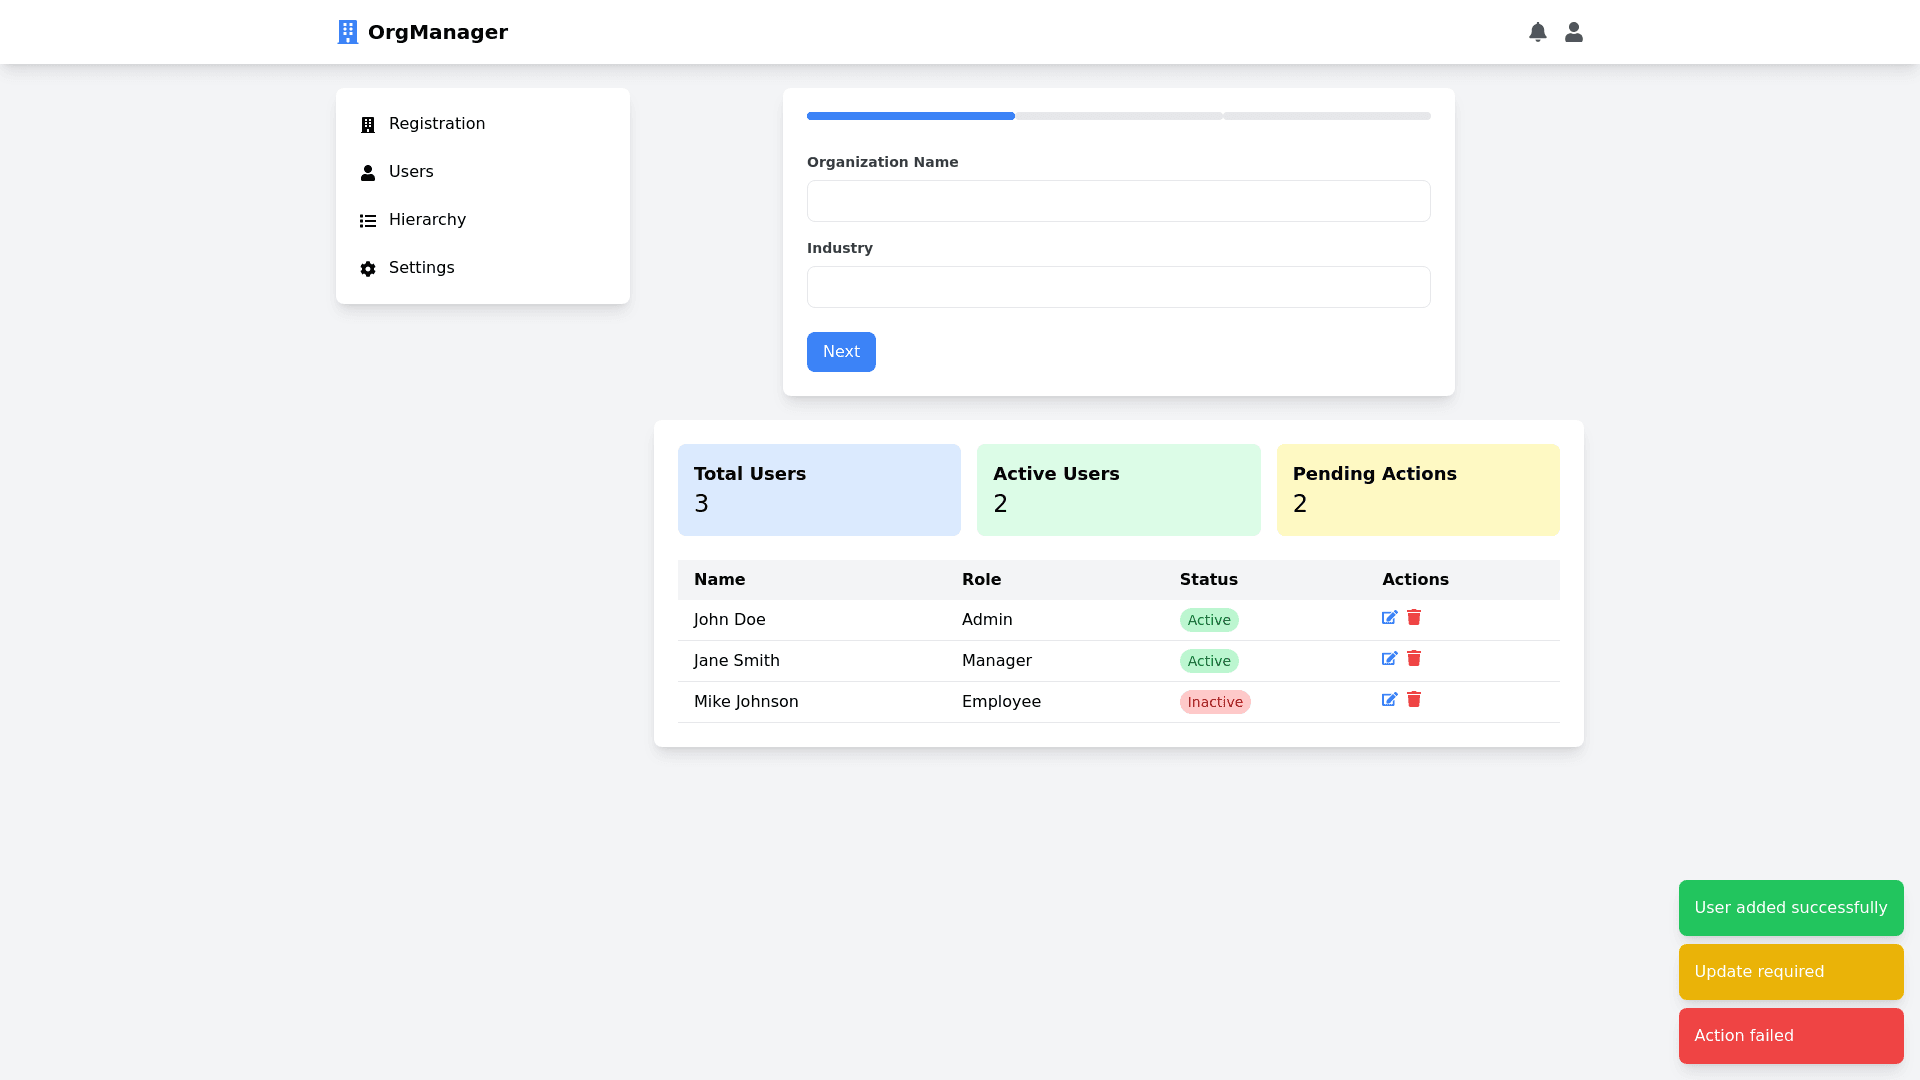Click the OrgManager building logo icon
The image size is (1920, 1080).
coord(347,32)
